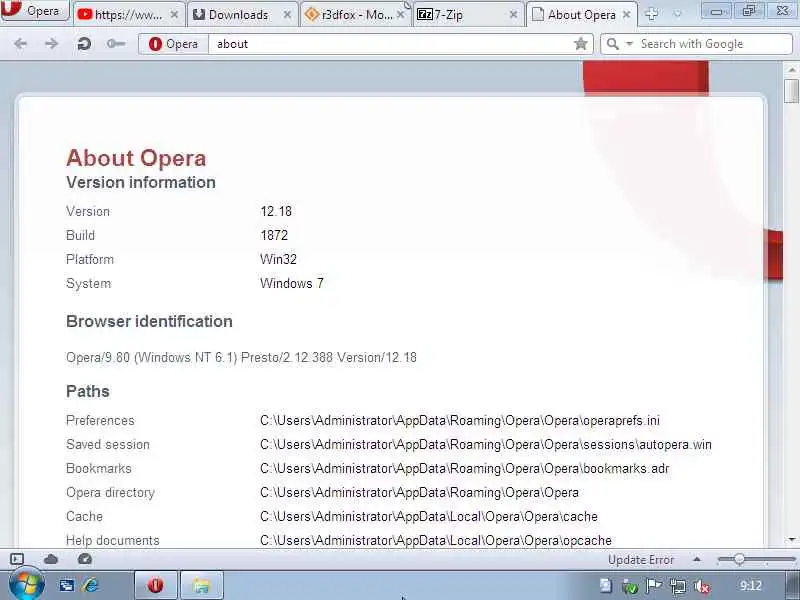Screen dimensions: 800x600
Task: Click the Show desktop button
Action: tap(790, 586)
